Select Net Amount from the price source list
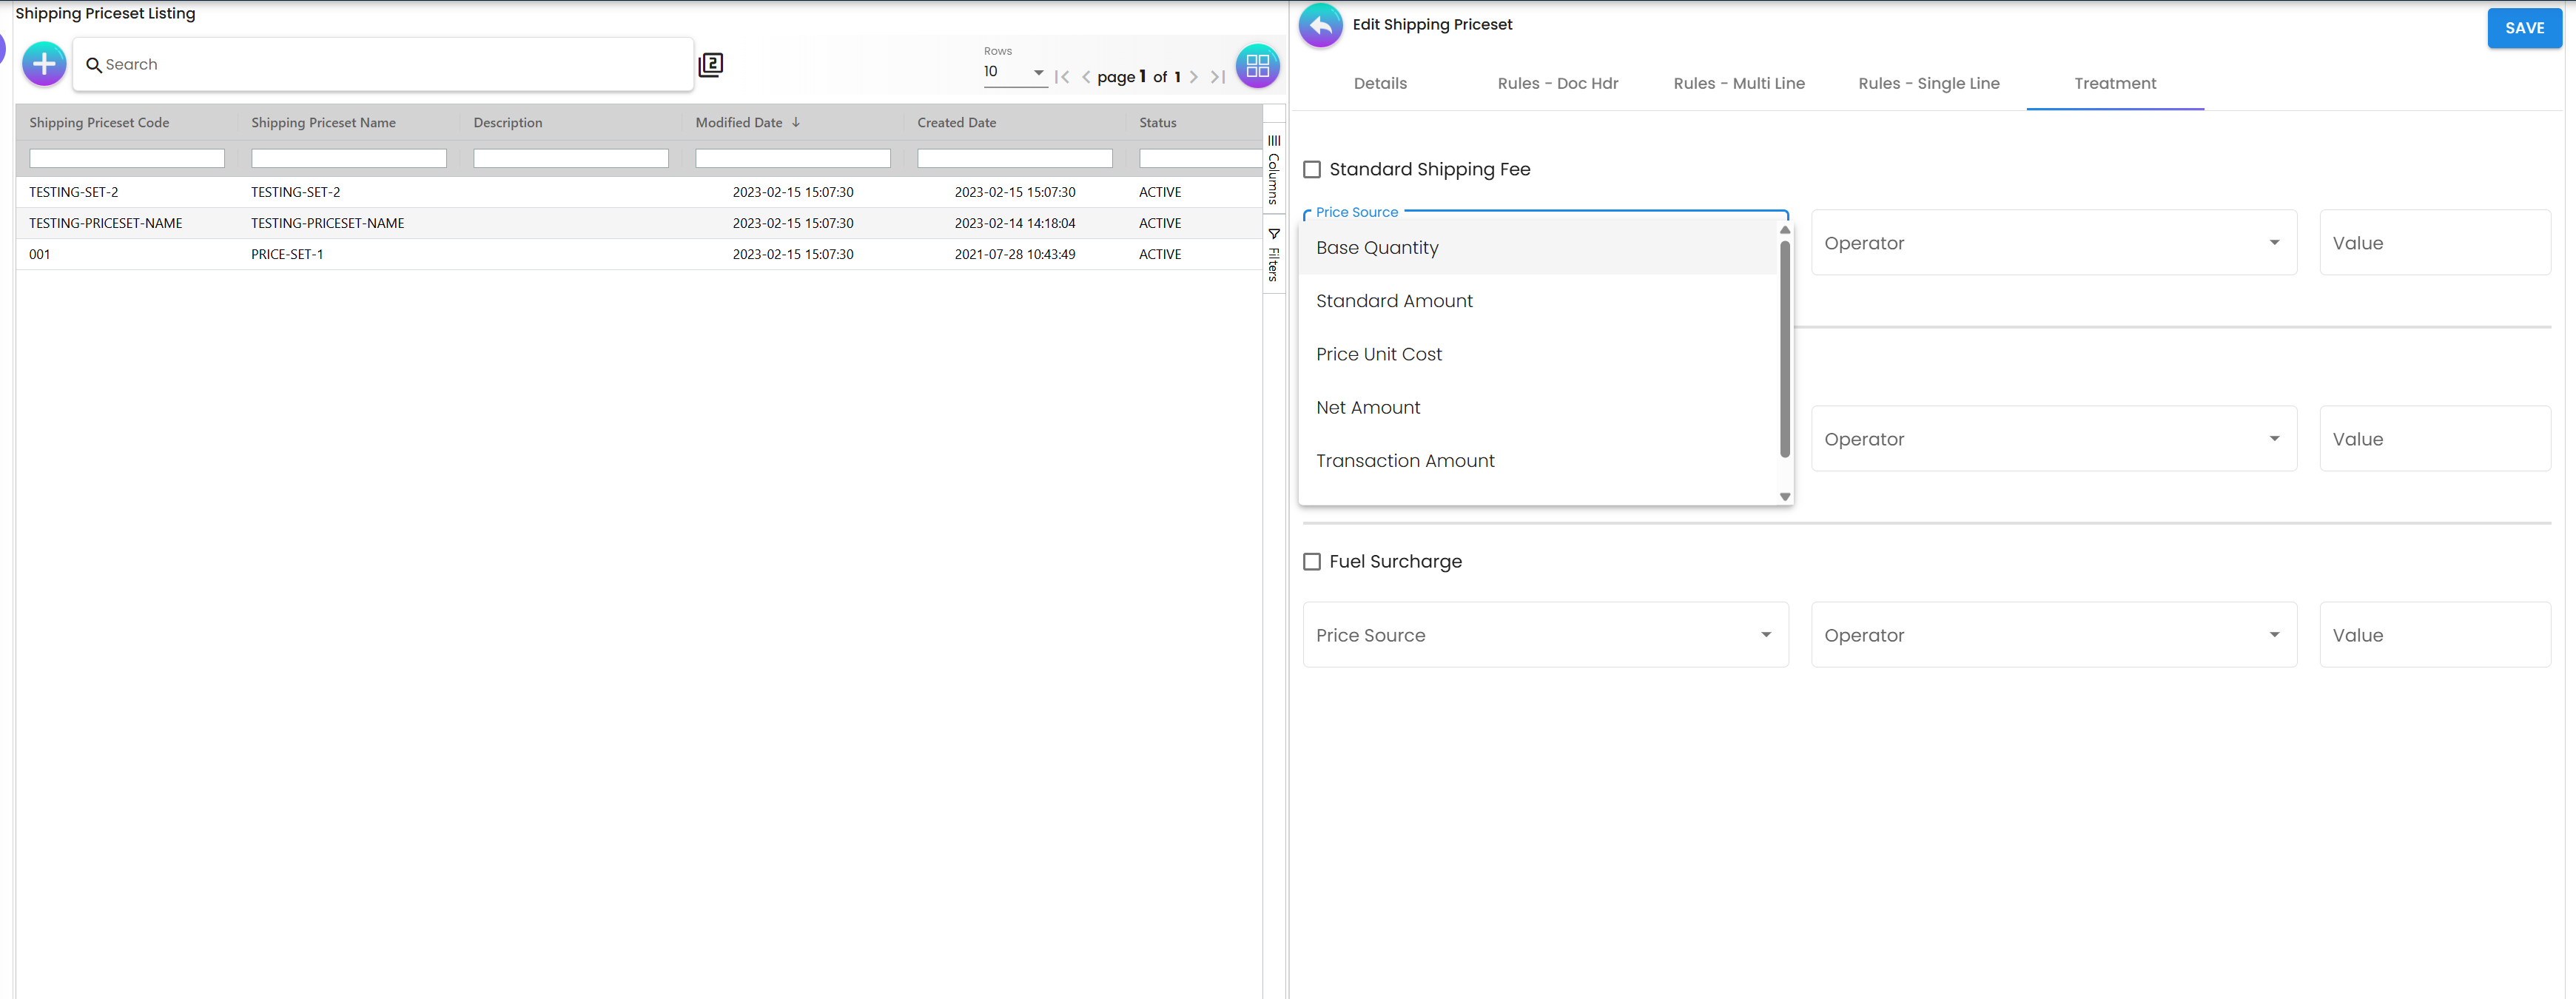This screenshot has height=999, width=2576. (1367, 408)
